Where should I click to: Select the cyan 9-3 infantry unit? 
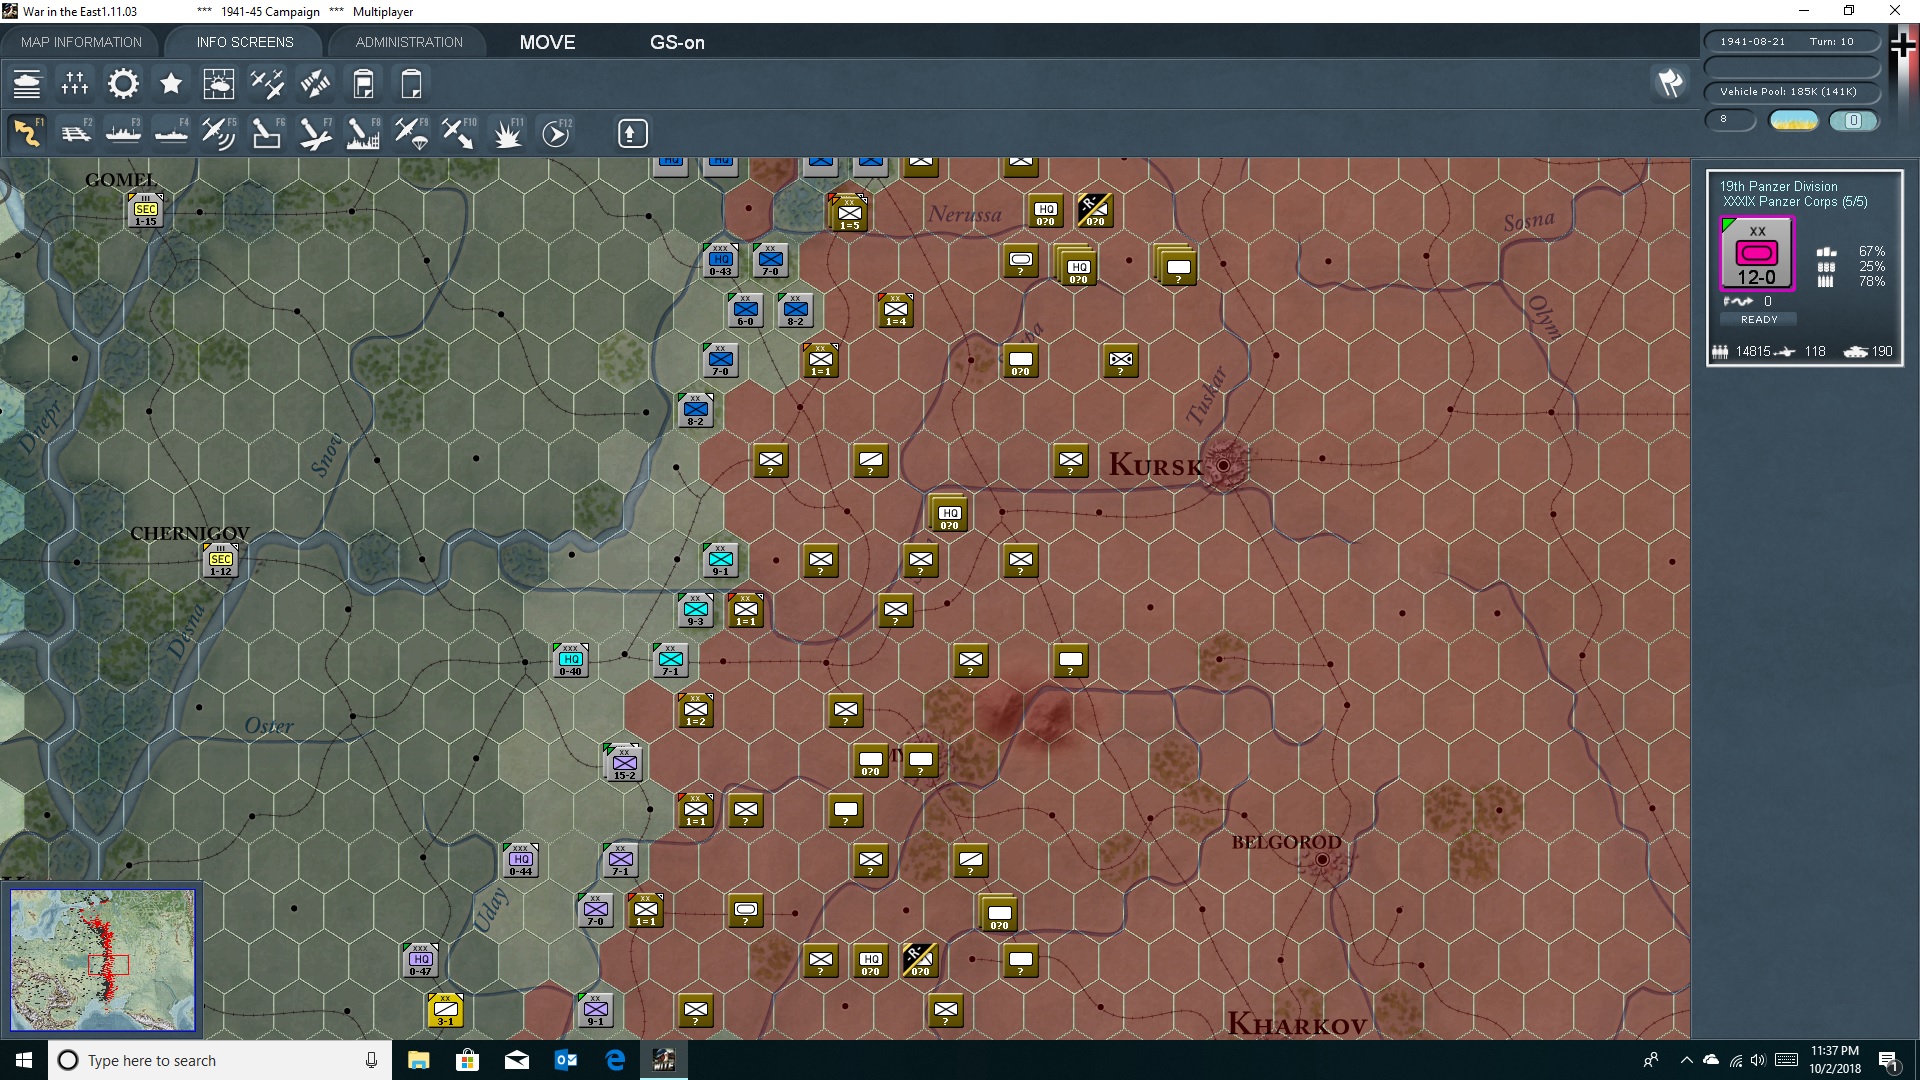tap(695, 610)
